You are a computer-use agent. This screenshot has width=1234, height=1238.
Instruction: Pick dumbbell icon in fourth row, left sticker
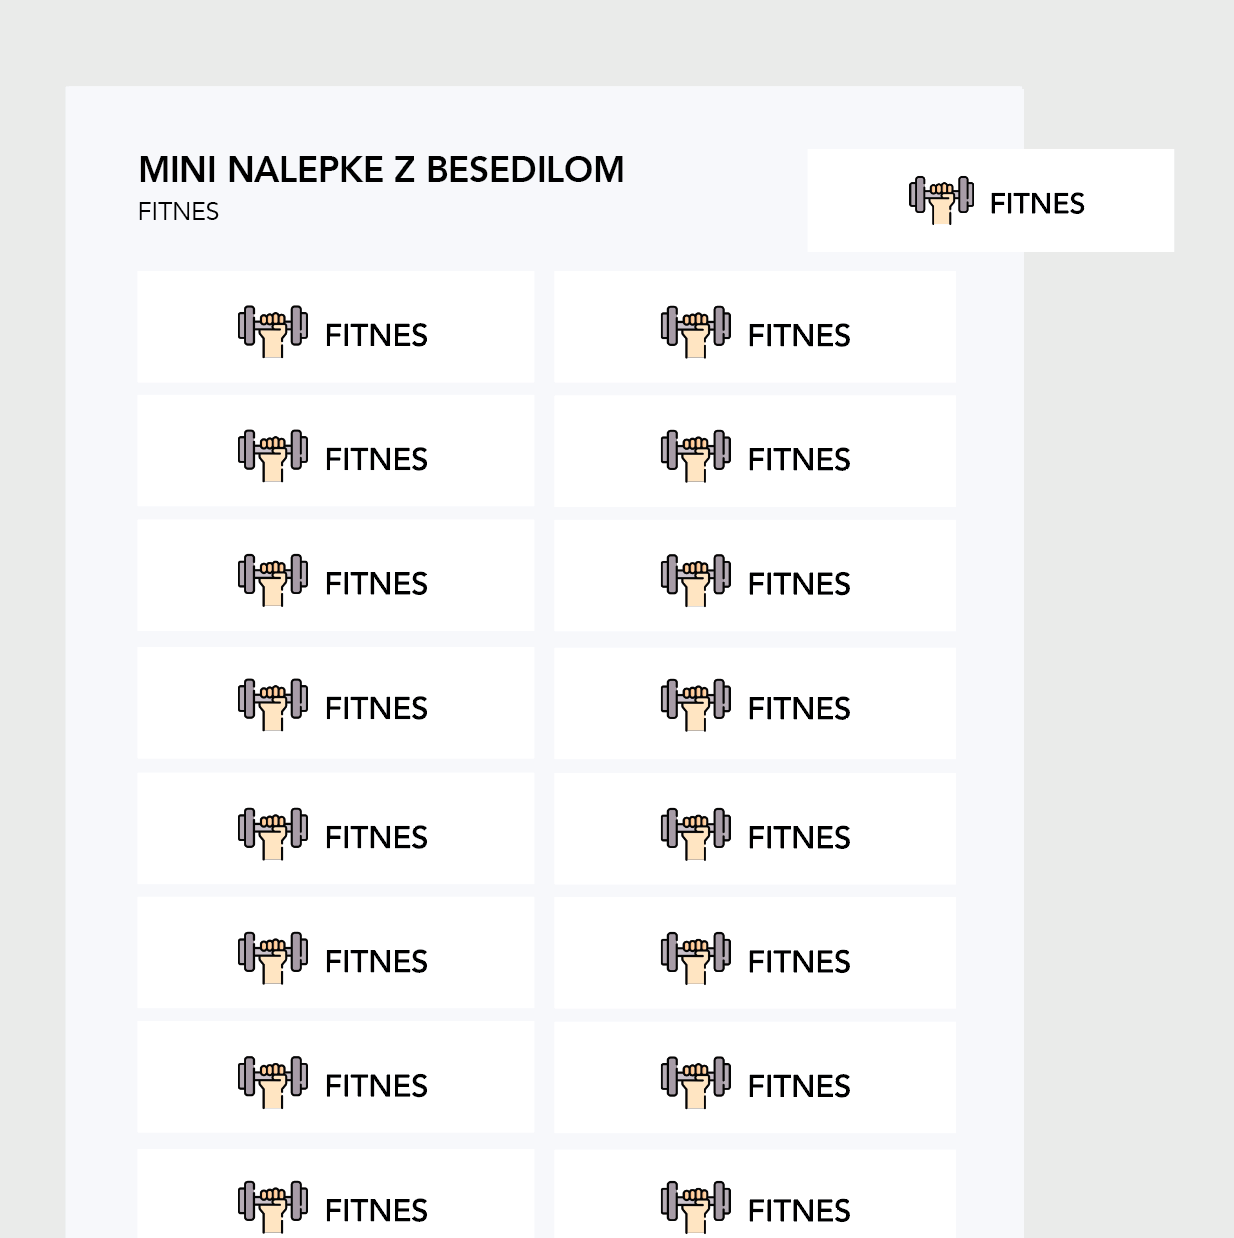pyautogui.click(x=273, y=704)
